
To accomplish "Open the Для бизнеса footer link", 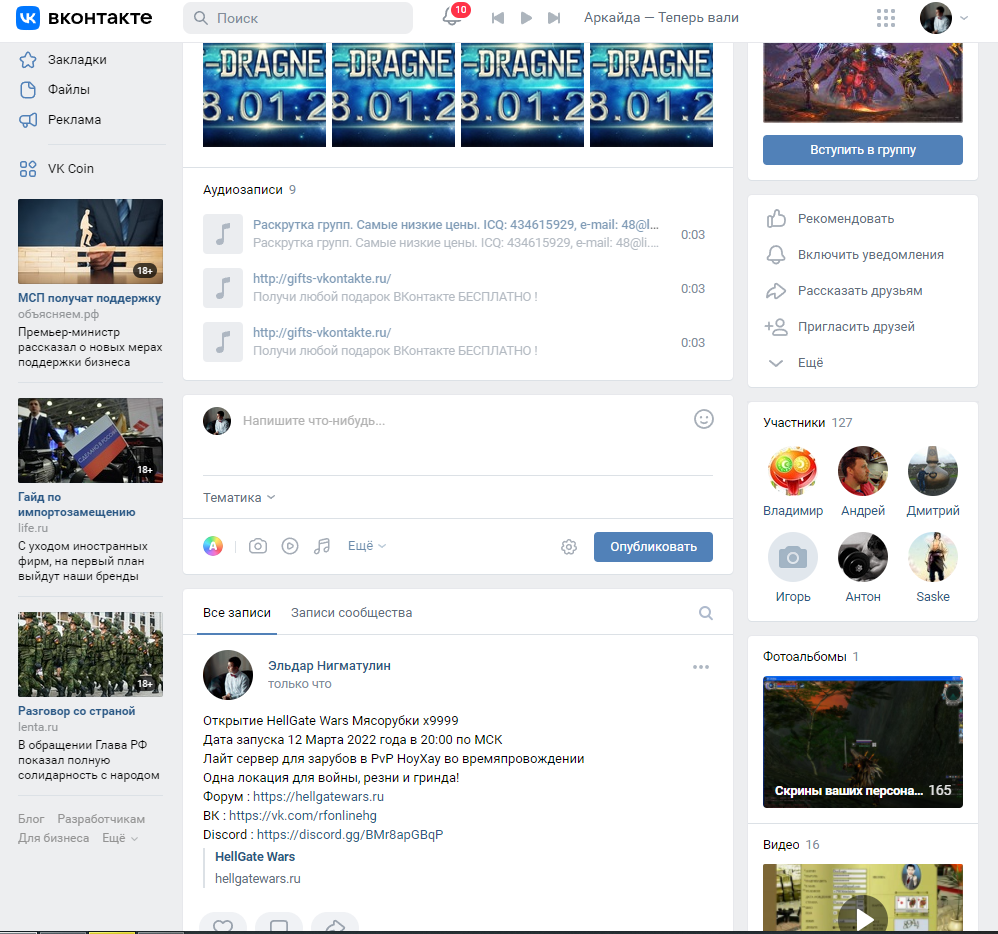I will [53, 838].
